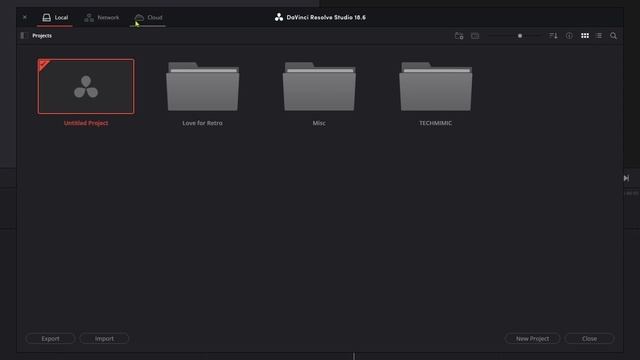Show project information icon
Viewport: 640px width, 360px height.
click(569, 36)
